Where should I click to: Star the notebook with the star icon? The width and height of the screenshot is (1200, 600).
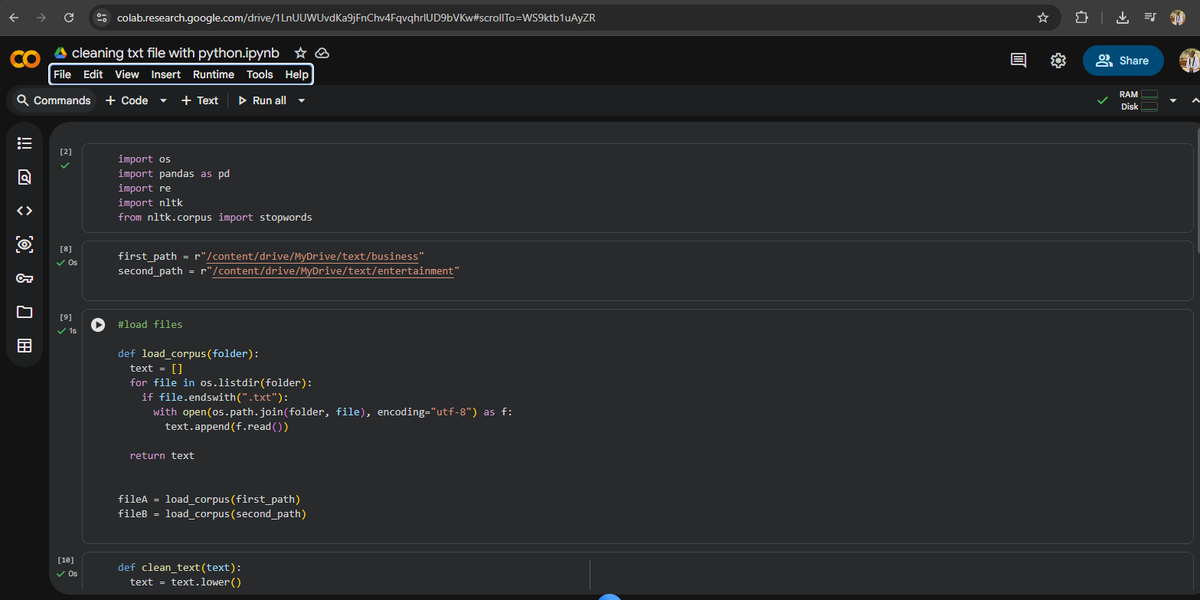(300, 53)
